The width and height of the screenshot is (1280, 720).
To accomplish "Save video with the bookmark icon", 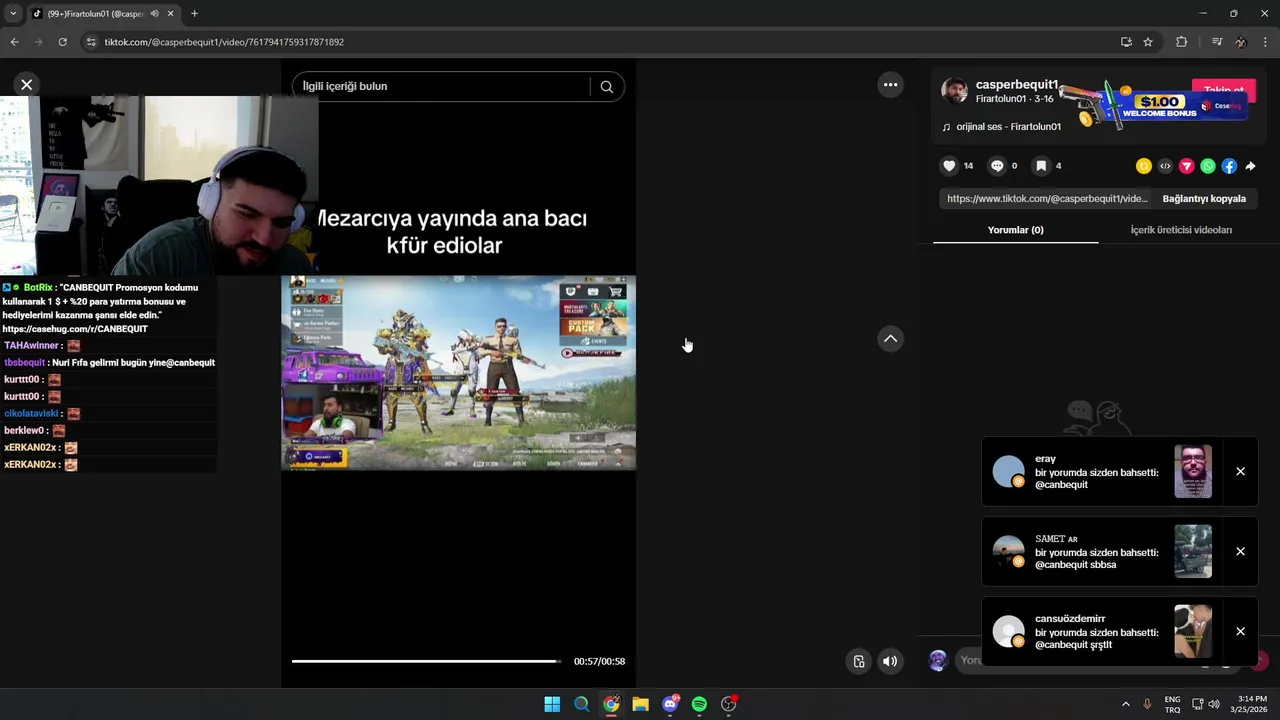I will pos(1041,166).
